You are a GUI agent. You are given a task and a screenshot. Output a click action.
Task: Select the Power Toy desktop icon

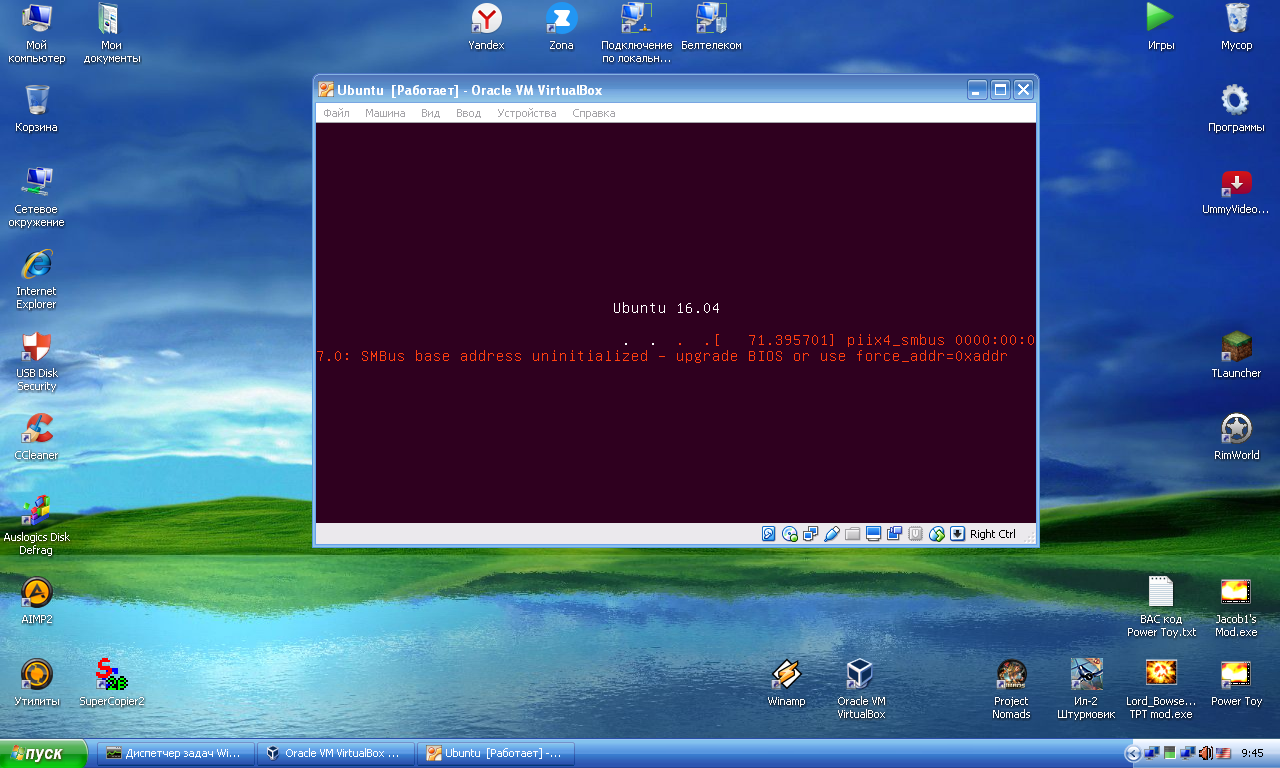tap(1237, 682)
